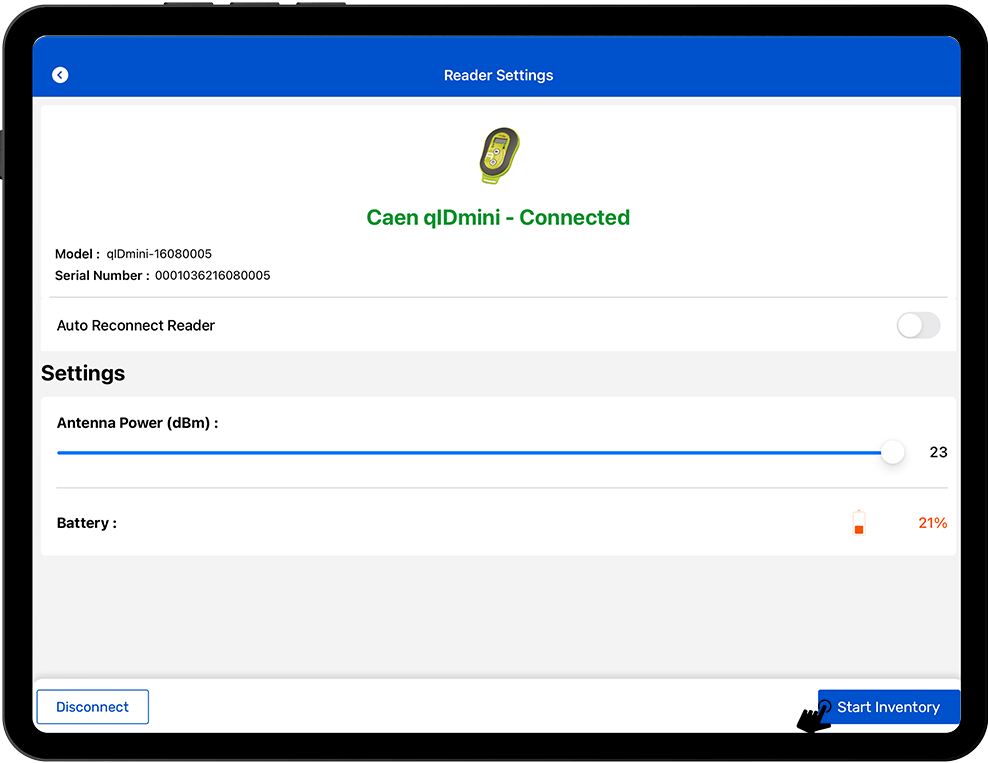The image size is (988, 763).
Task: Tap the Caen qIDmini reader device image
Action: [499, 156]
